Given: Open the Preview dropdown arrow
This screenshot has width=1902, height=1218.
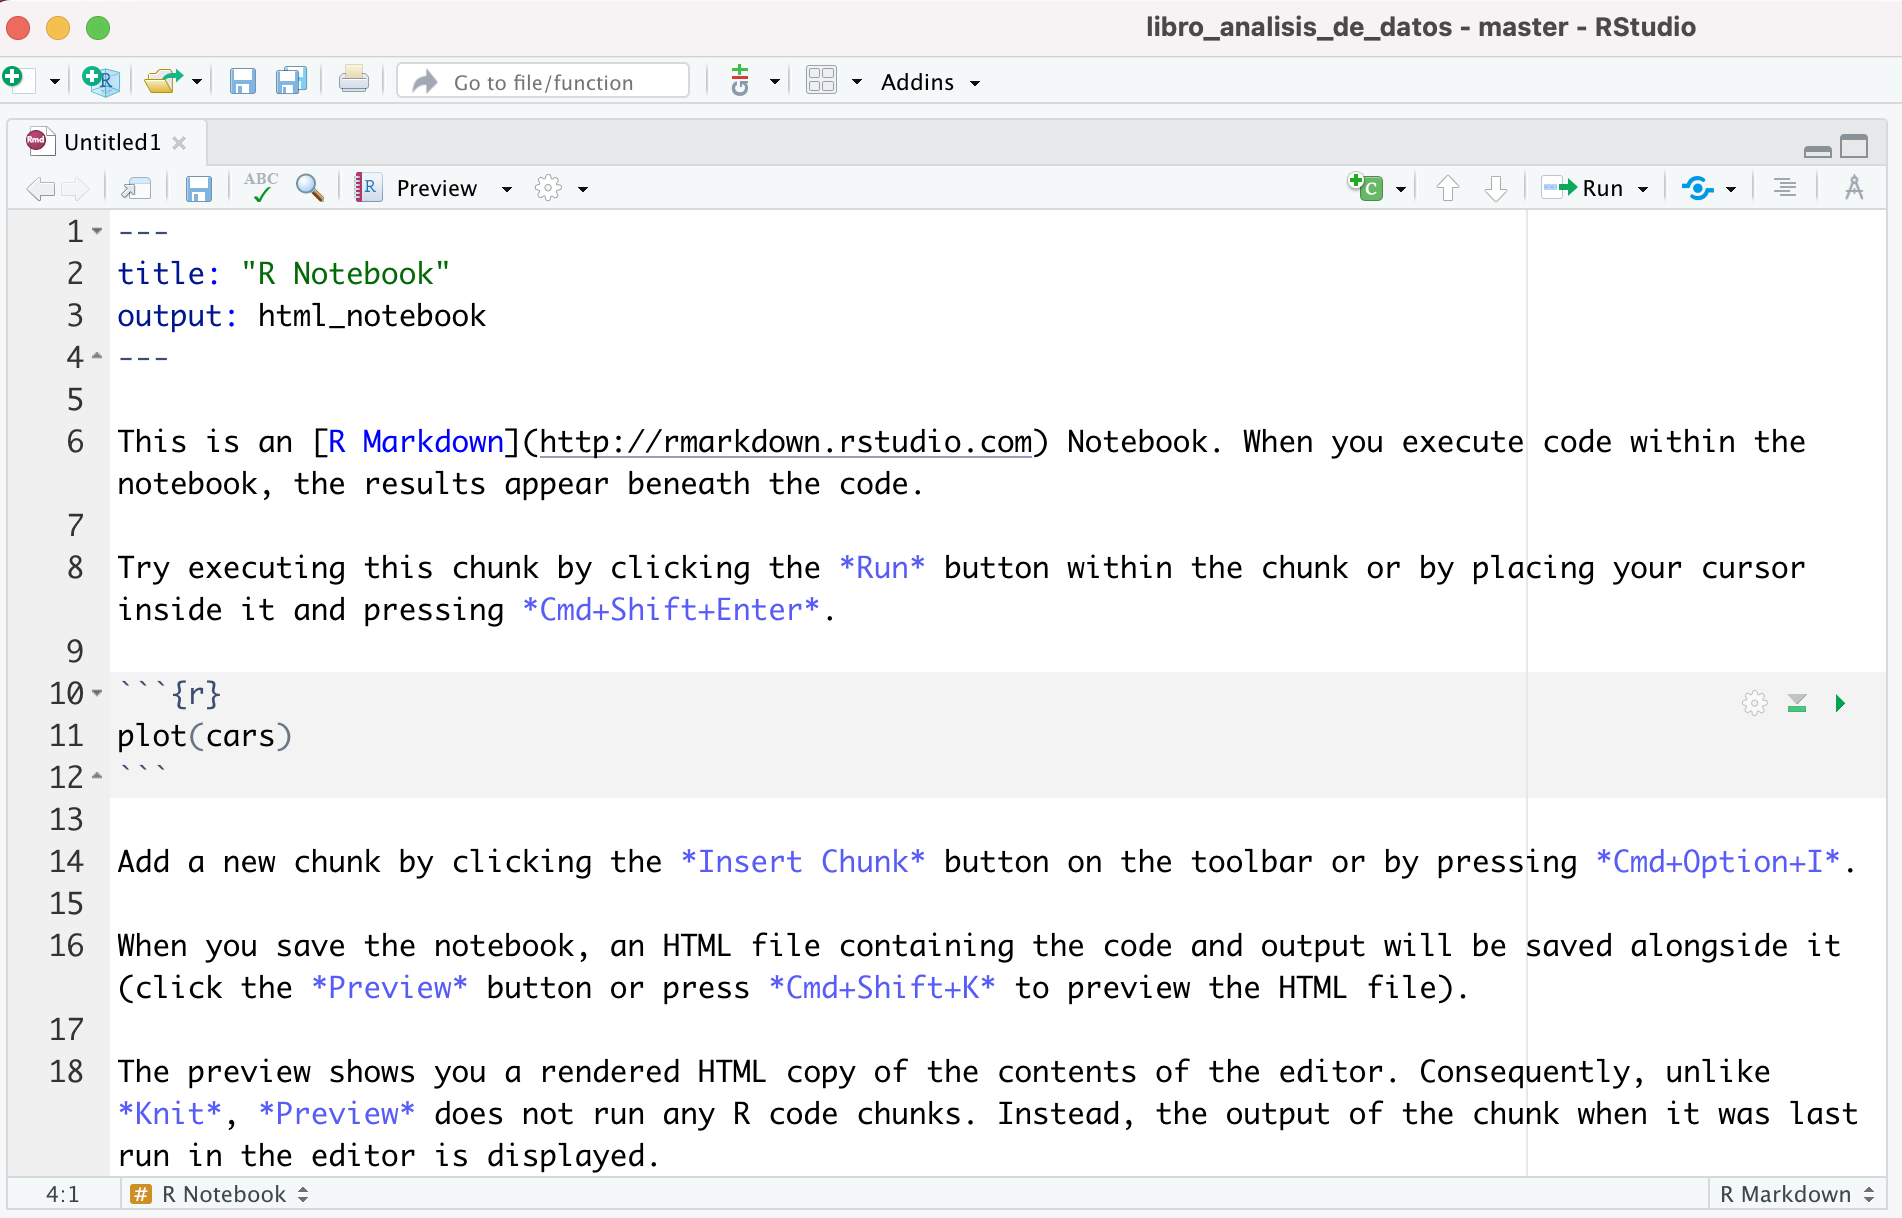Looking at the screenshot, I should coord(507,188).
